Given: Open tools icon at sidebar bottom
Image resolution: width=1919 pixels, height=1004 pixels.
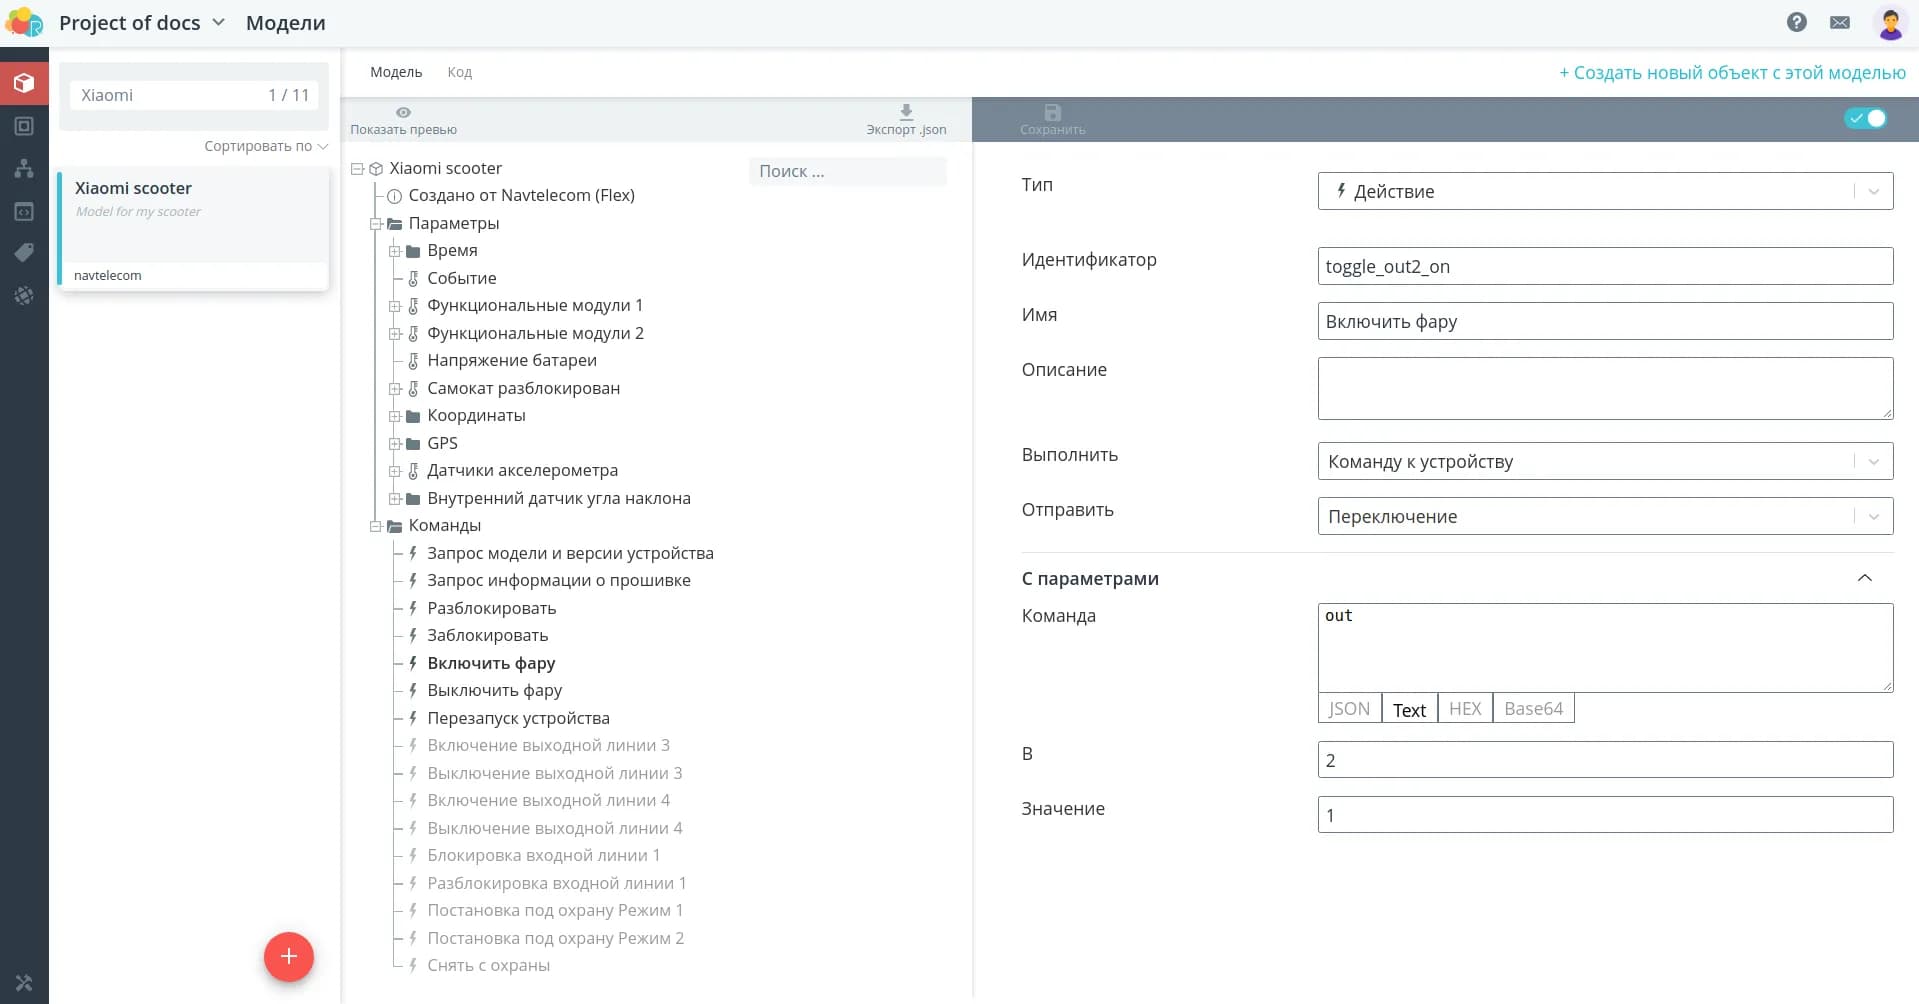Looking at the screenshot, I should (x=24, y=983).
